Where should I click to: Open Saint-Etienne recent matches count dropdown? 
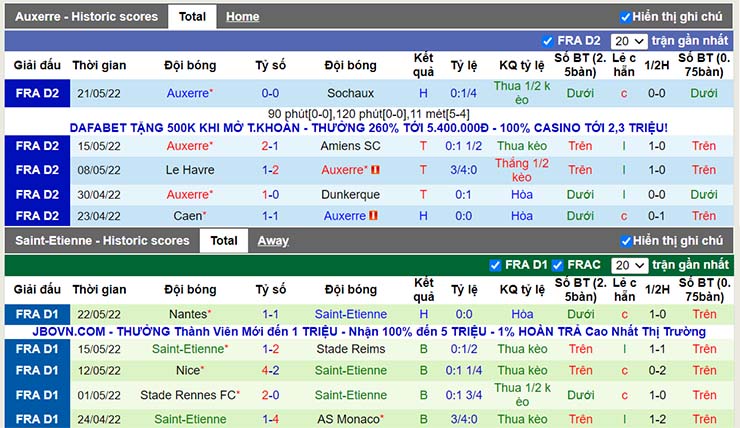point(629,266)
